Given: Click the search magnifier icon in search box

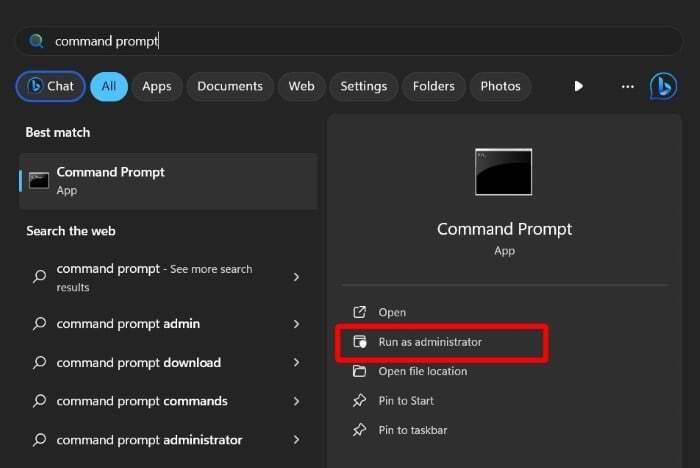Looking at the screenshot, I should (36, 41).
